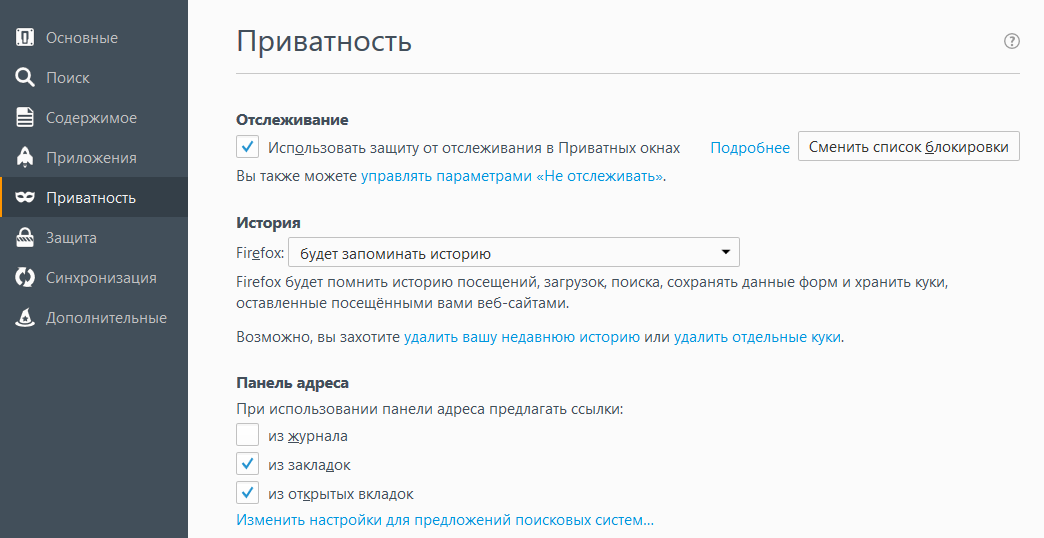The image size is (1044, 538).
Task: Click the Дополнительные wizard hat icon
Action: tap(25, 318)
